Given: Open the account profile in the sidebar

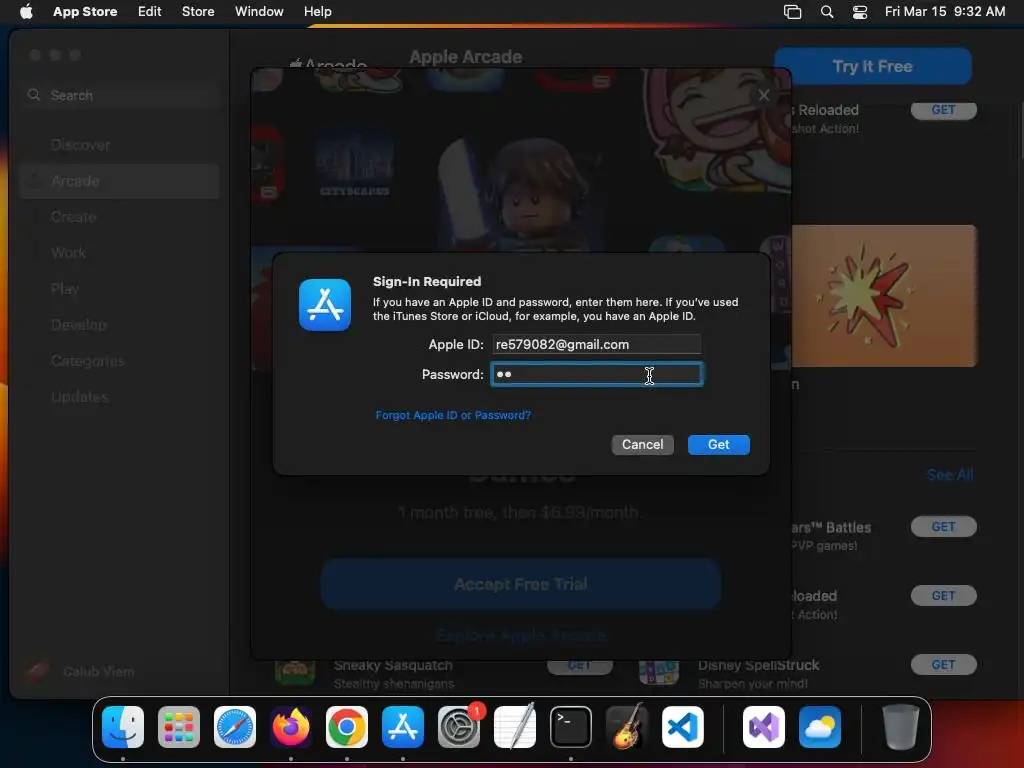Looking at the screenshot, I should pos(80,671).
